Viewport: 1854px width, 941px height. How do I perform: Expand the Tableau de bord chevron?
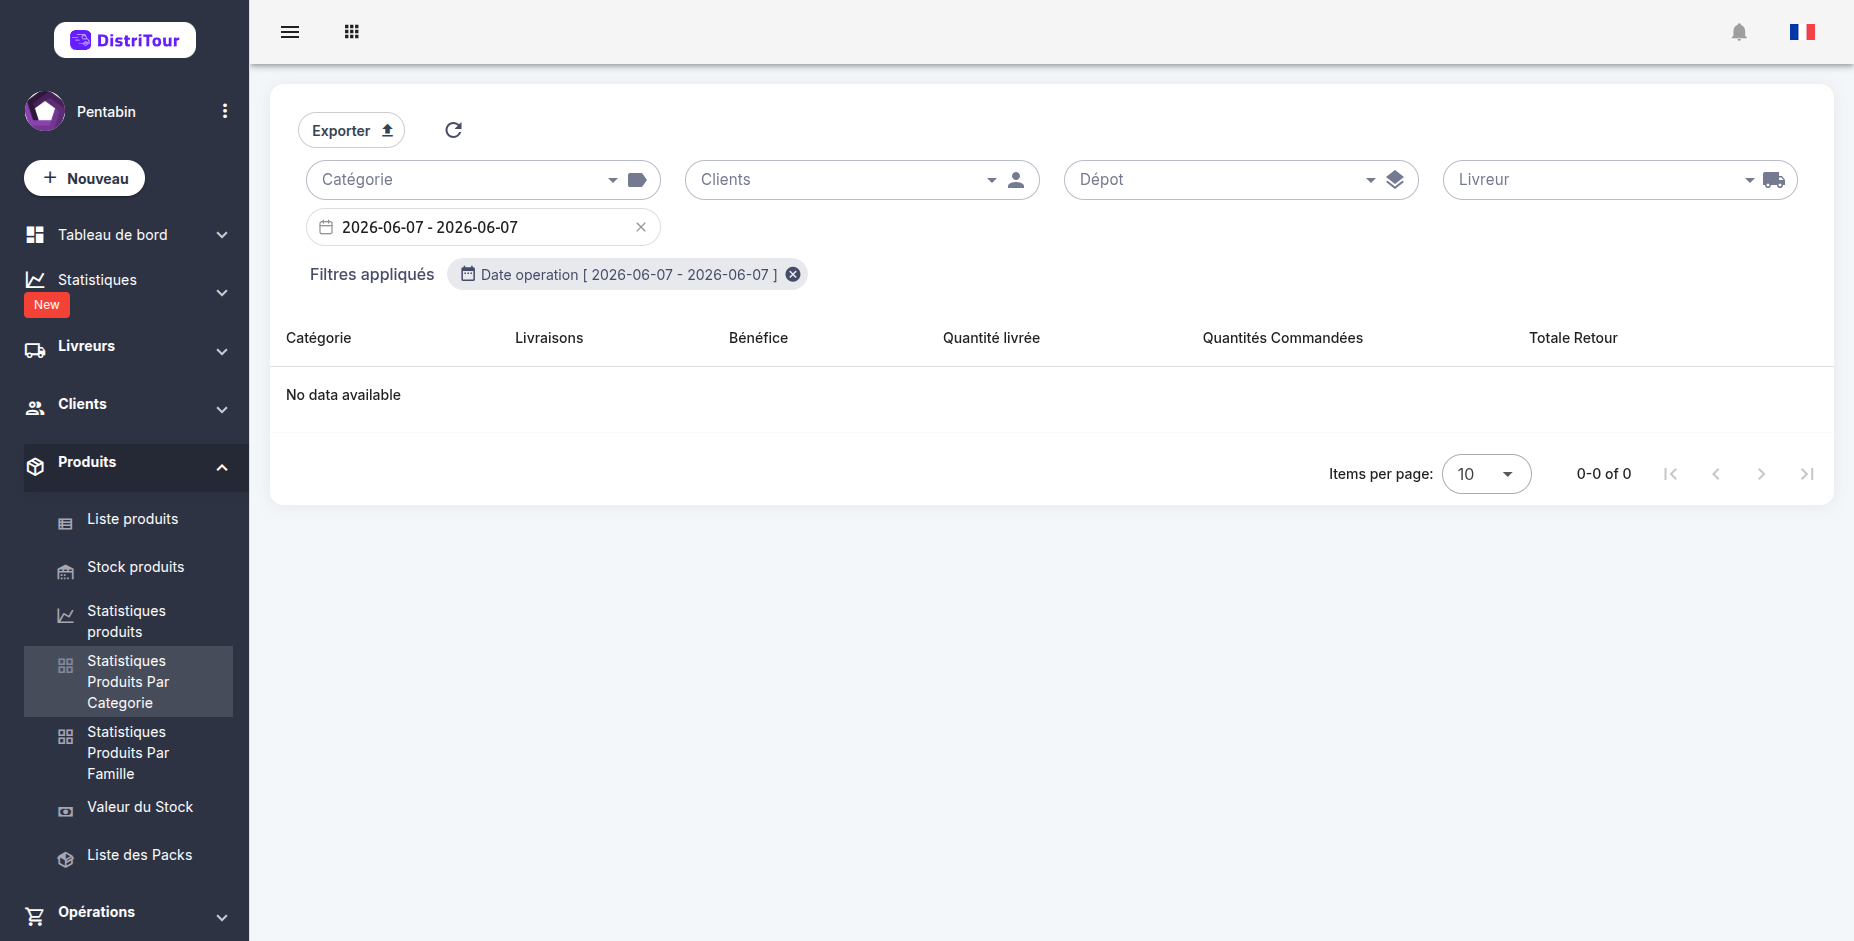[222, 235]
